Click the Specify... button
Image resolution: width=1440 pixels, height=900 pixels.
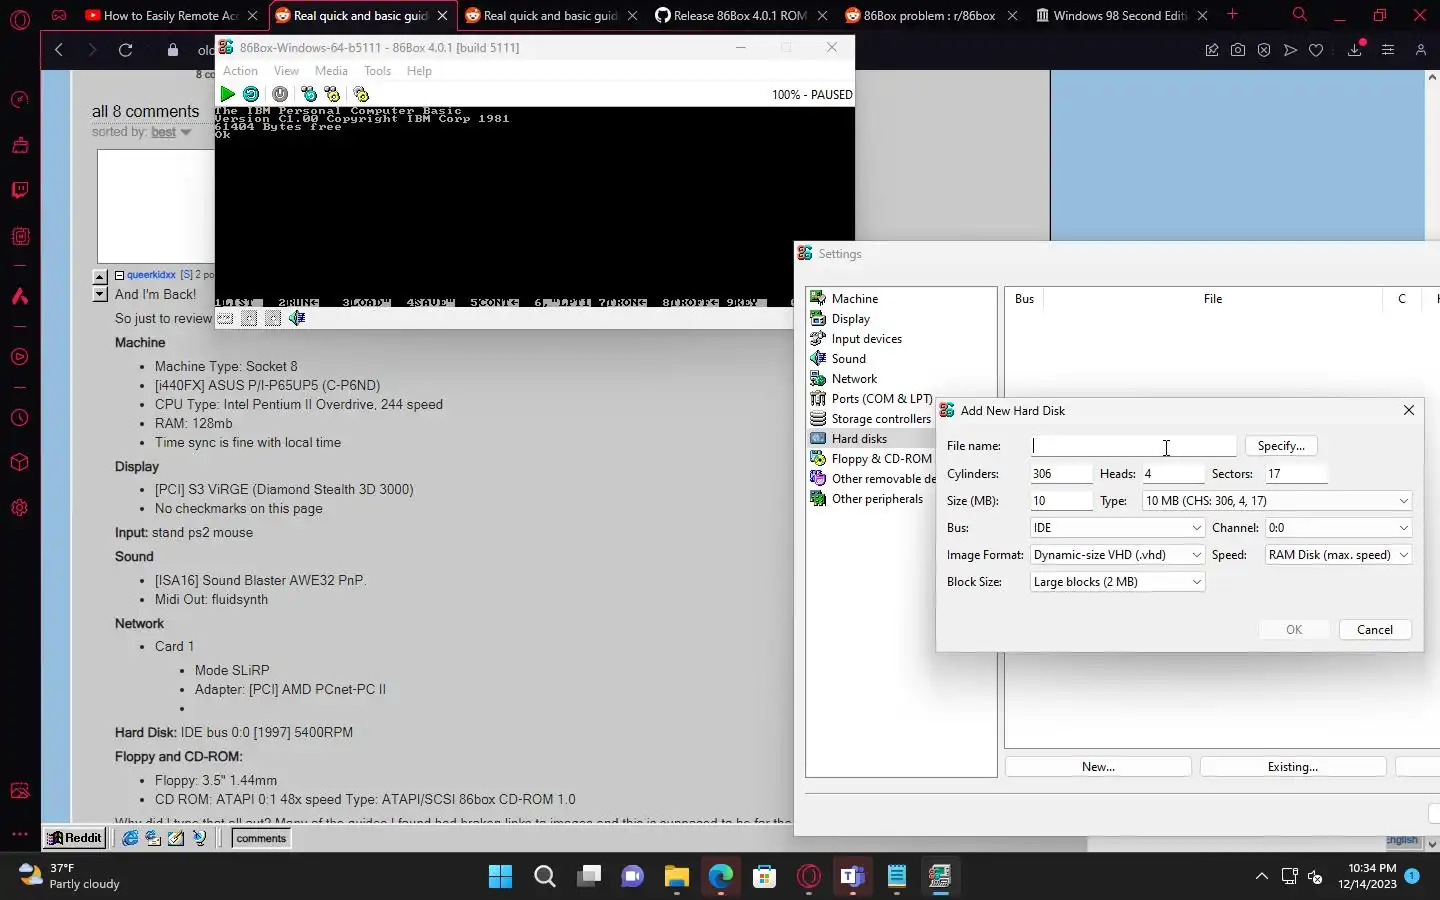coord(1281,446)
